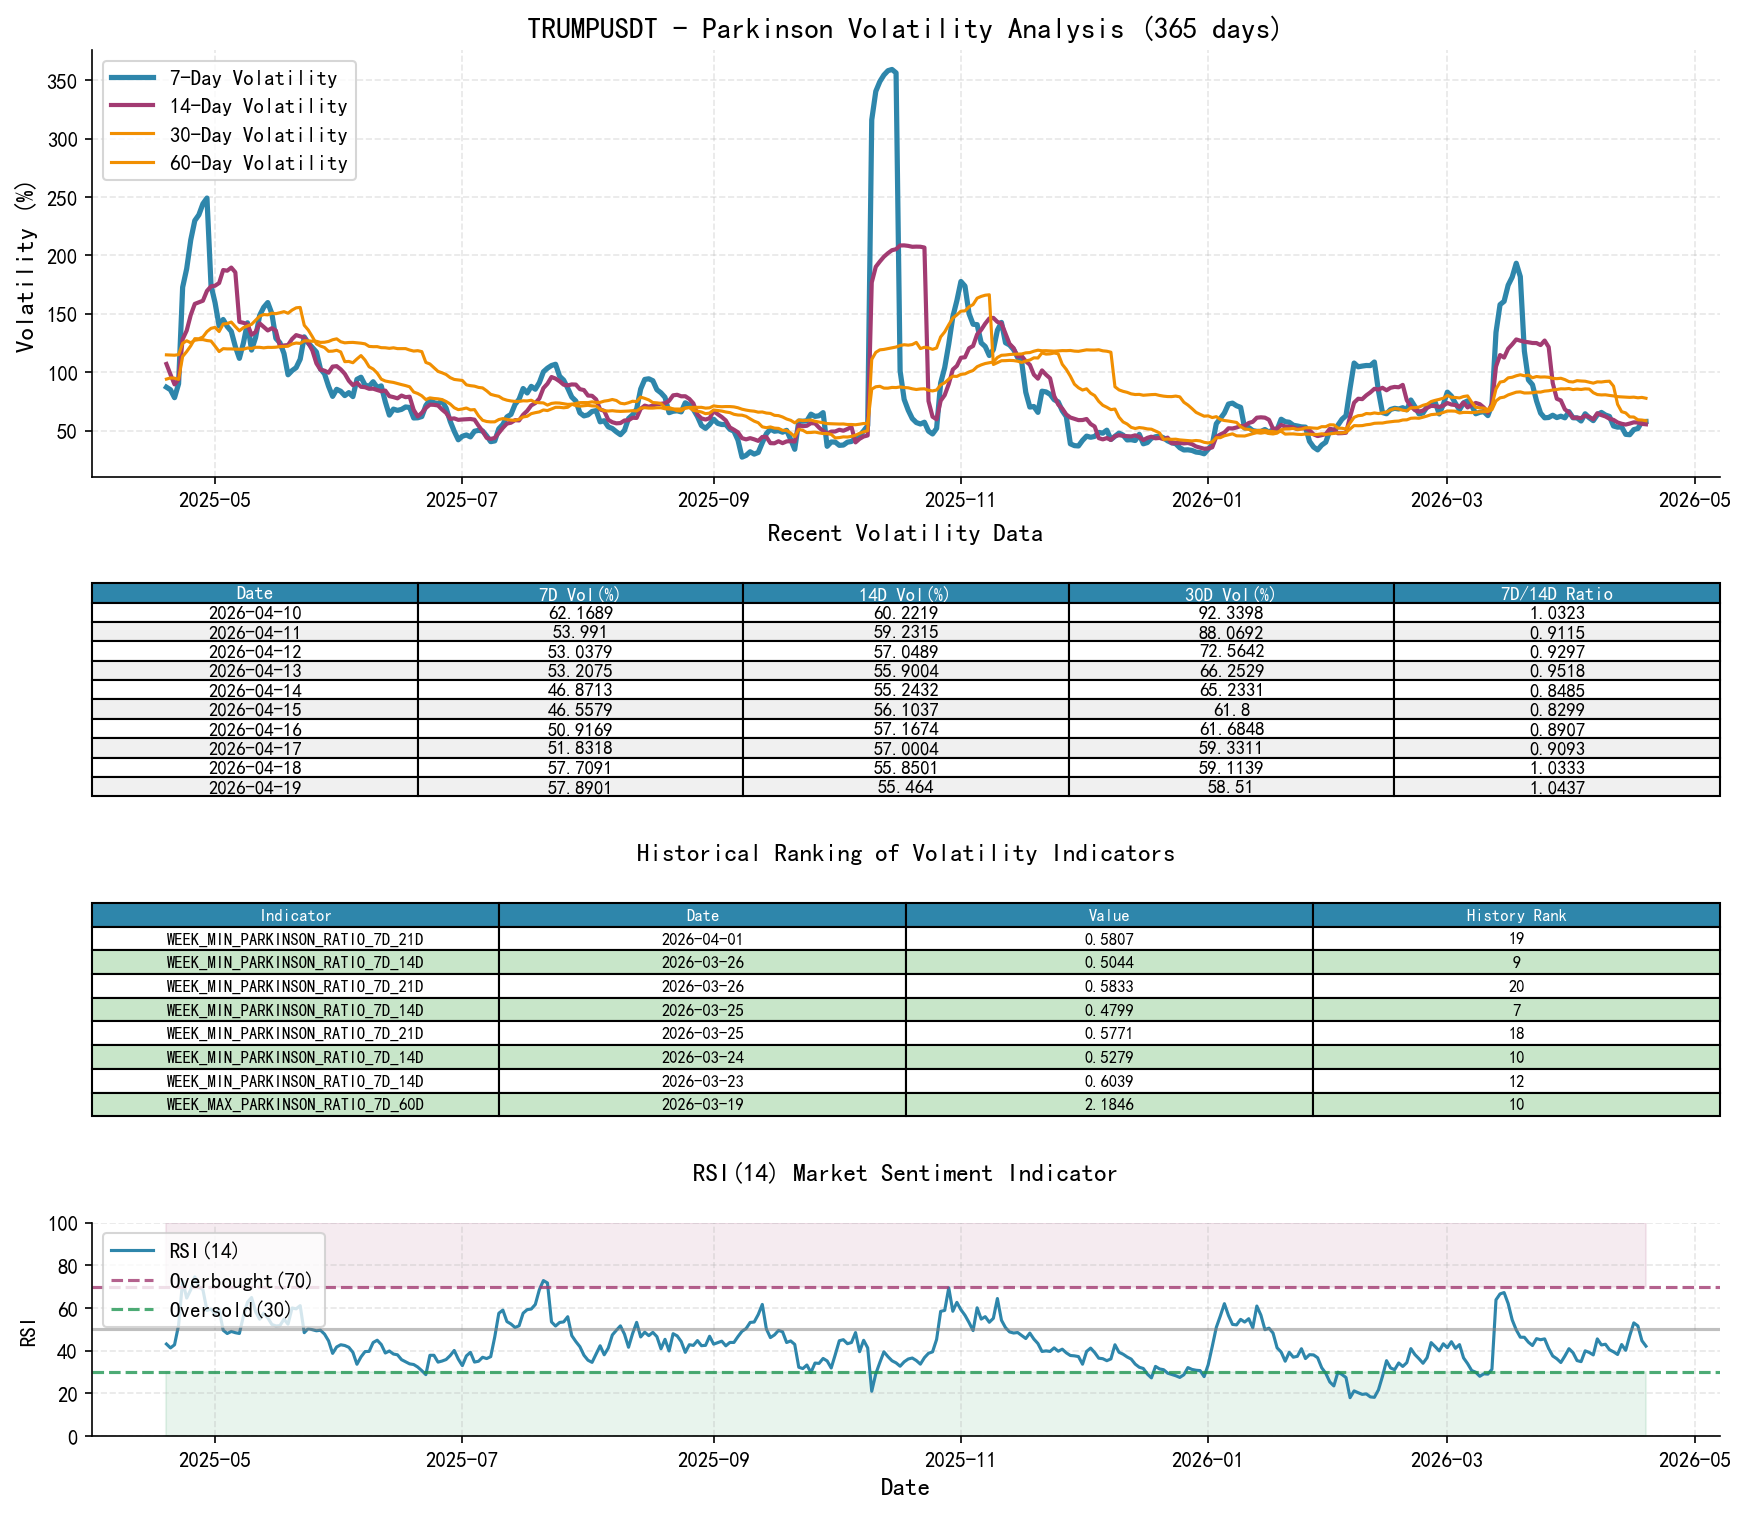1746x1513 pixels.
Task: Click the 46.5579 cell in 7D Vol column
Action: (x=580, y=710)
